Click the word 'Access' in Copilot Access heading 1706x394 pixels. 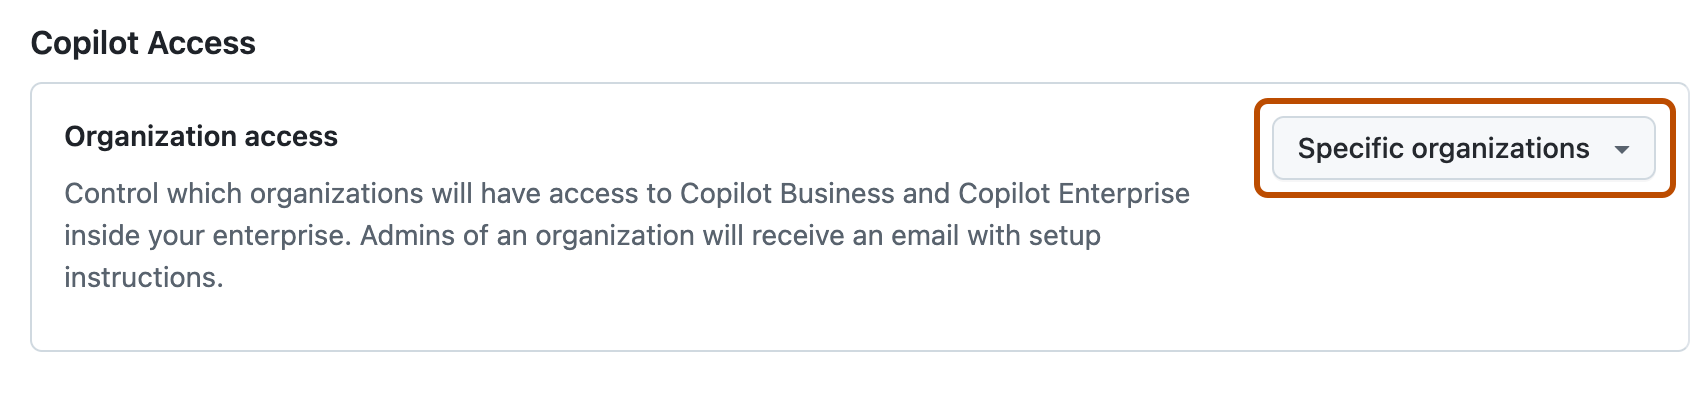[x=201, y=43]
